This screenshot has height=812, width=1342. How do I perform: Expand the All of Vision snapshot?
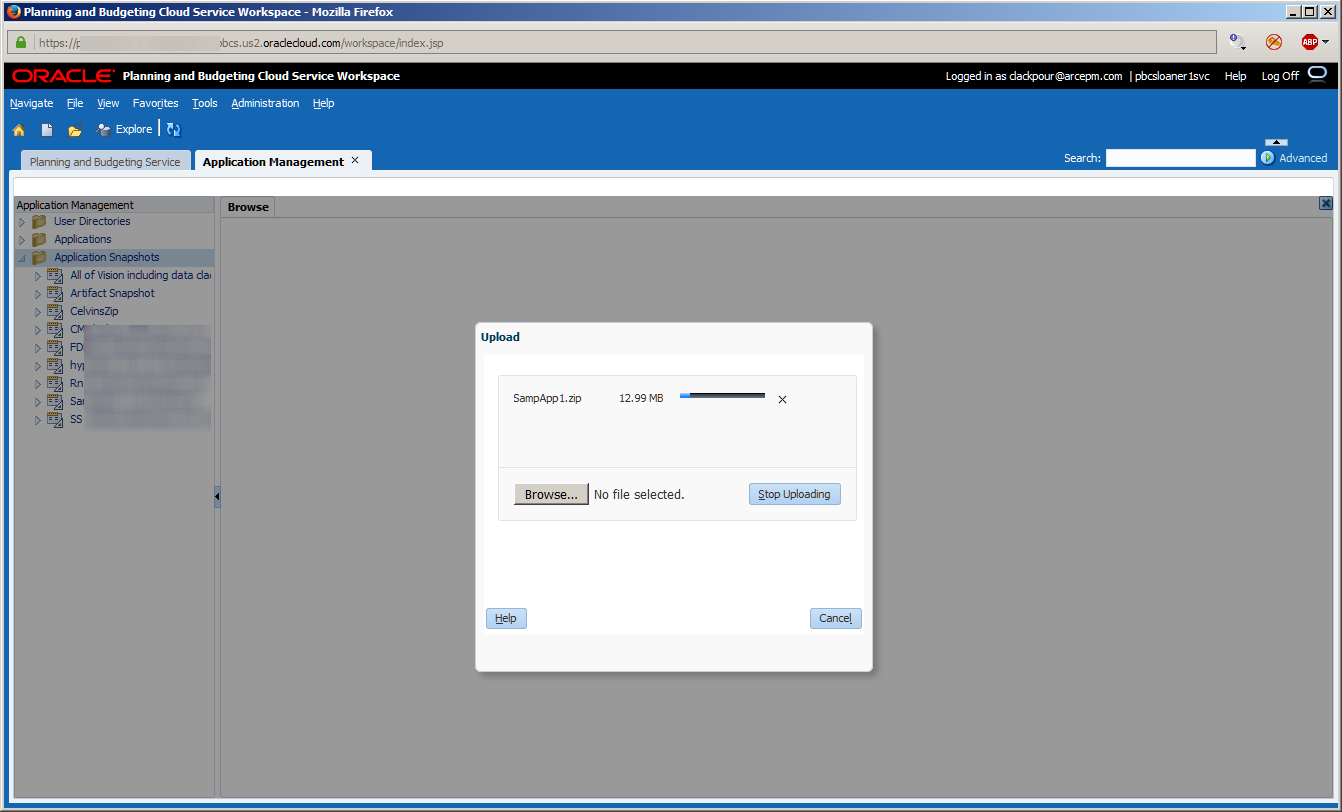38,276
